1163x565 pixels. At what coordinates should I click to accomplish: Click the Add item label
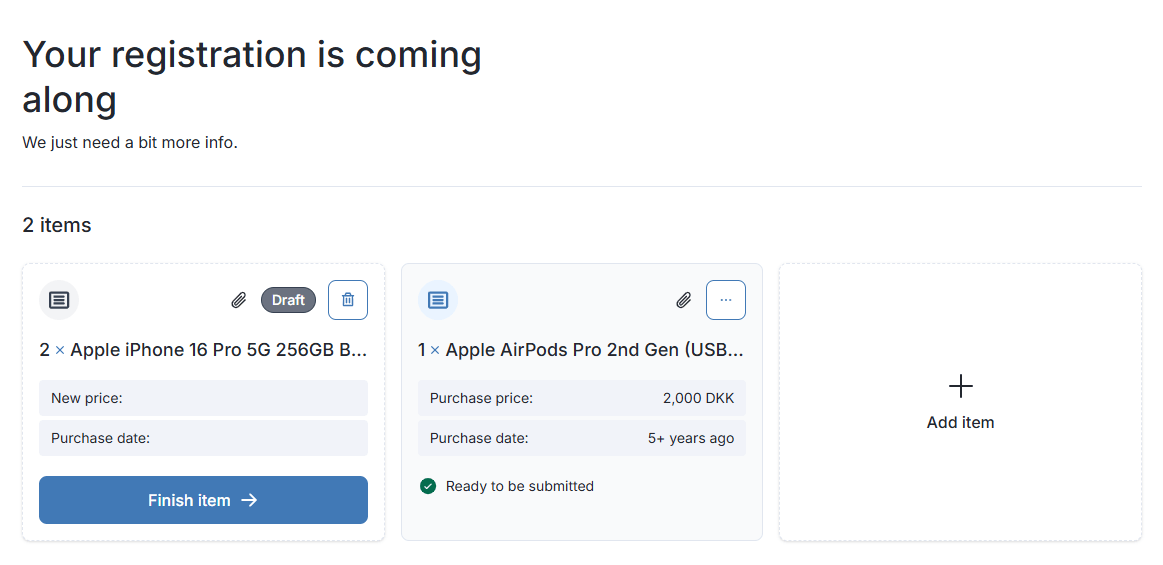point(960,422)
